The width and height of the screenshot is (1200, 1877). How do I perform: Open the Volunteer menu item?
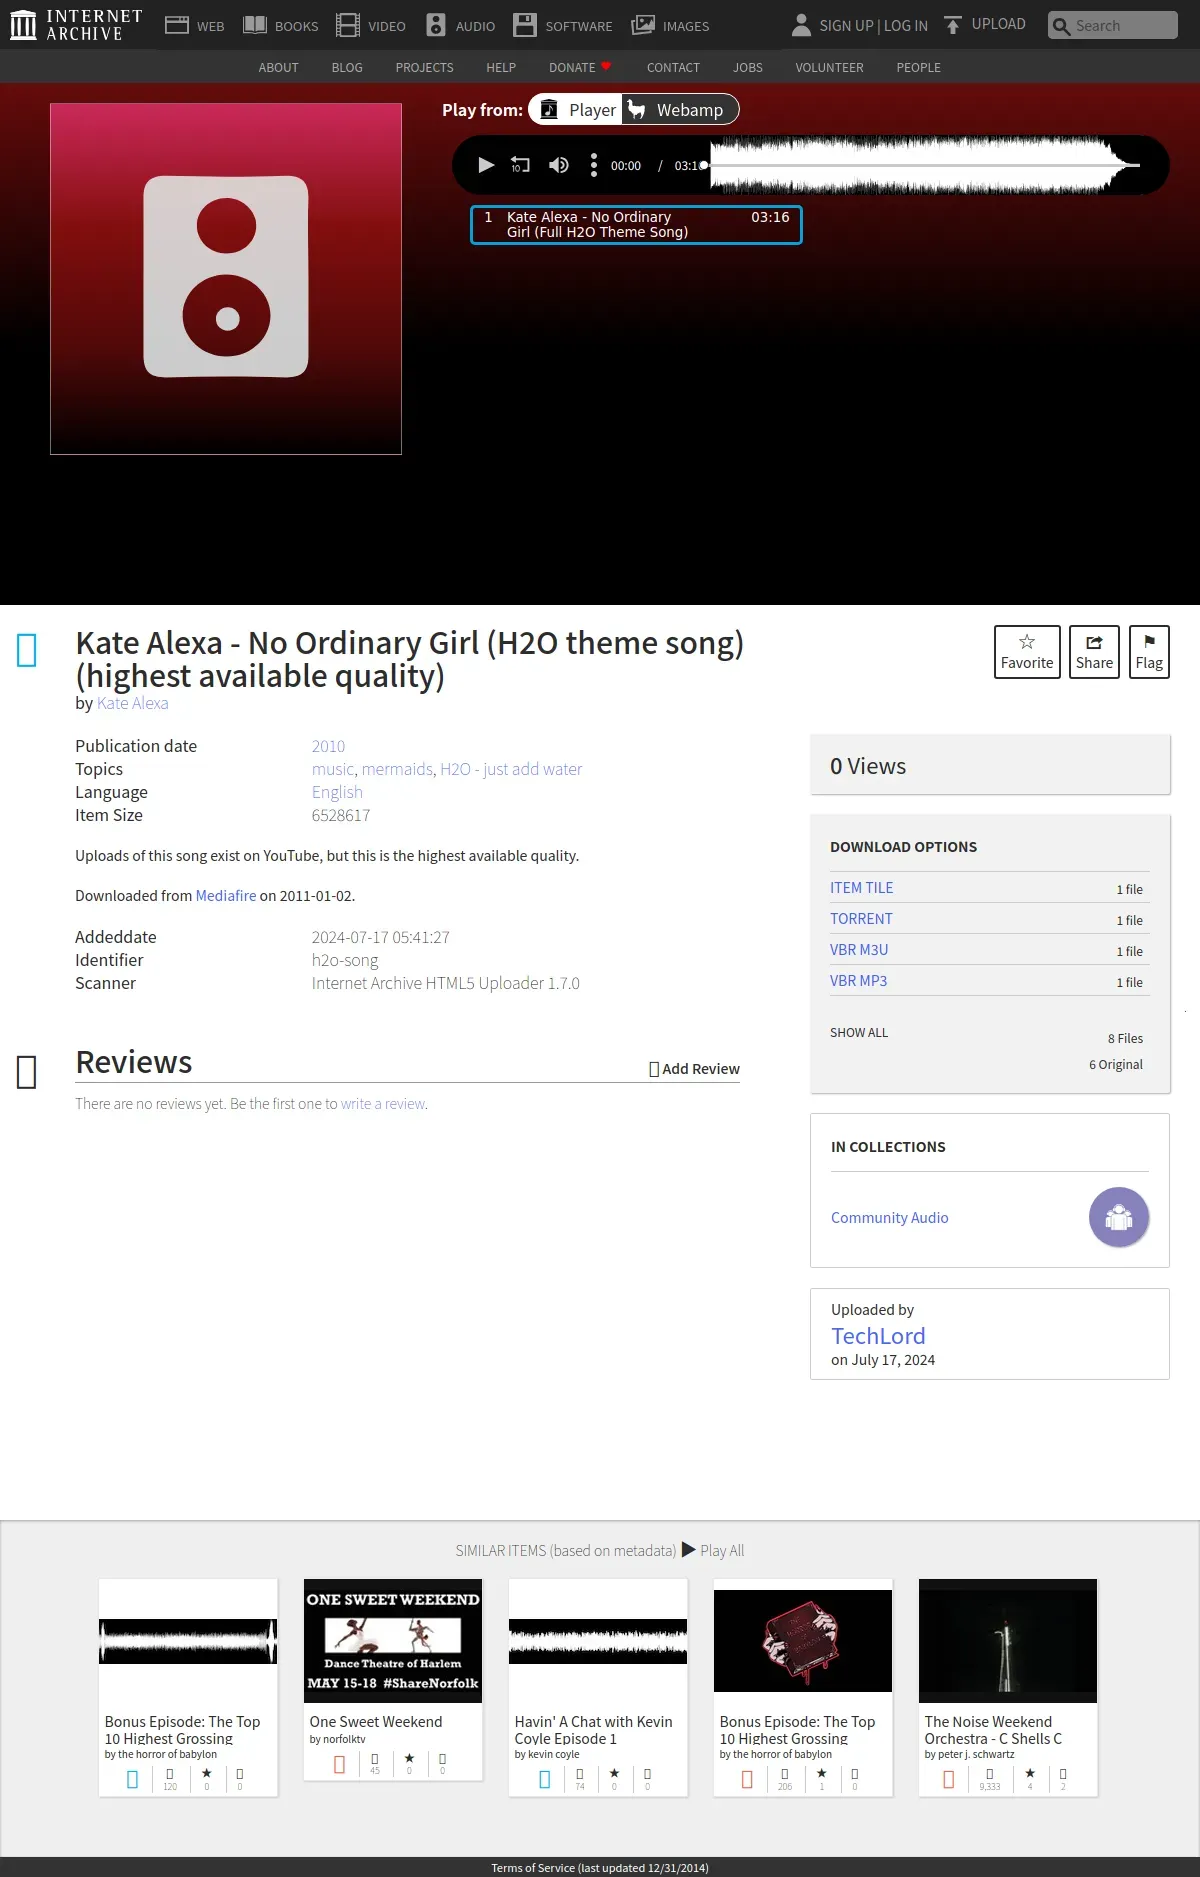tap(829, 68)
